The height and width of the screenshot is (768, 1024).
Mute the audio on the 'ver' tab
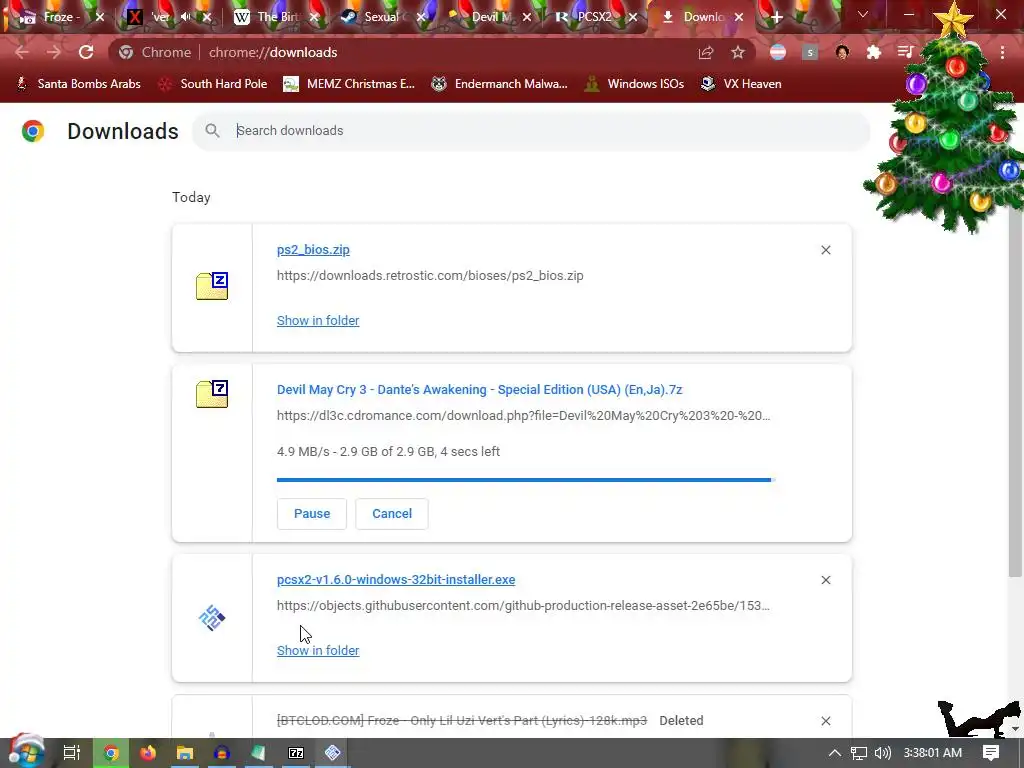tap(186, 17)
